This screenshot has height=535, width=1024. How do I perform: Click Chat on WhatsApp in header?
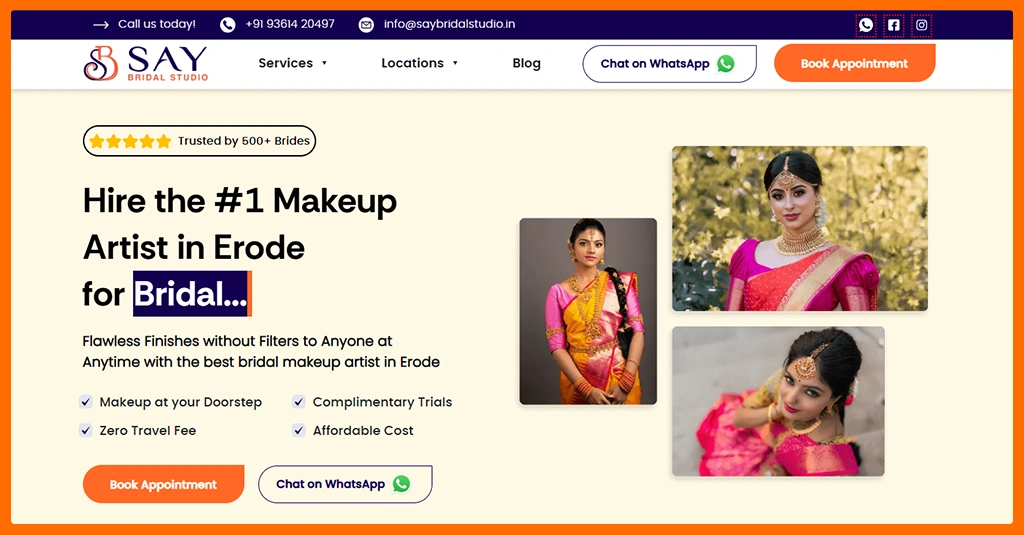669,63
